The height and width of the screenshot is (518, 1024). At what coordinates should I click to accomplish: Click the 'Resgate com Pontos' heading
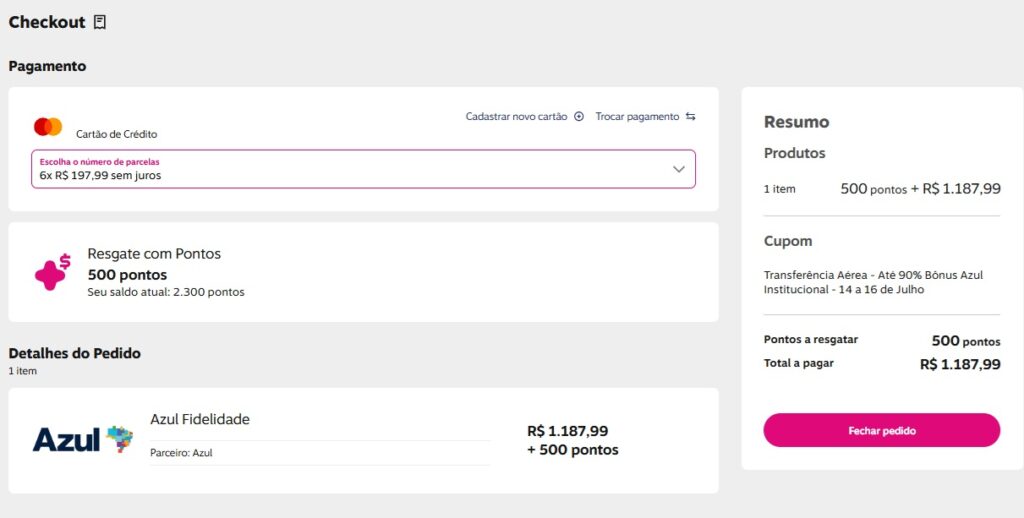(154, 254)
